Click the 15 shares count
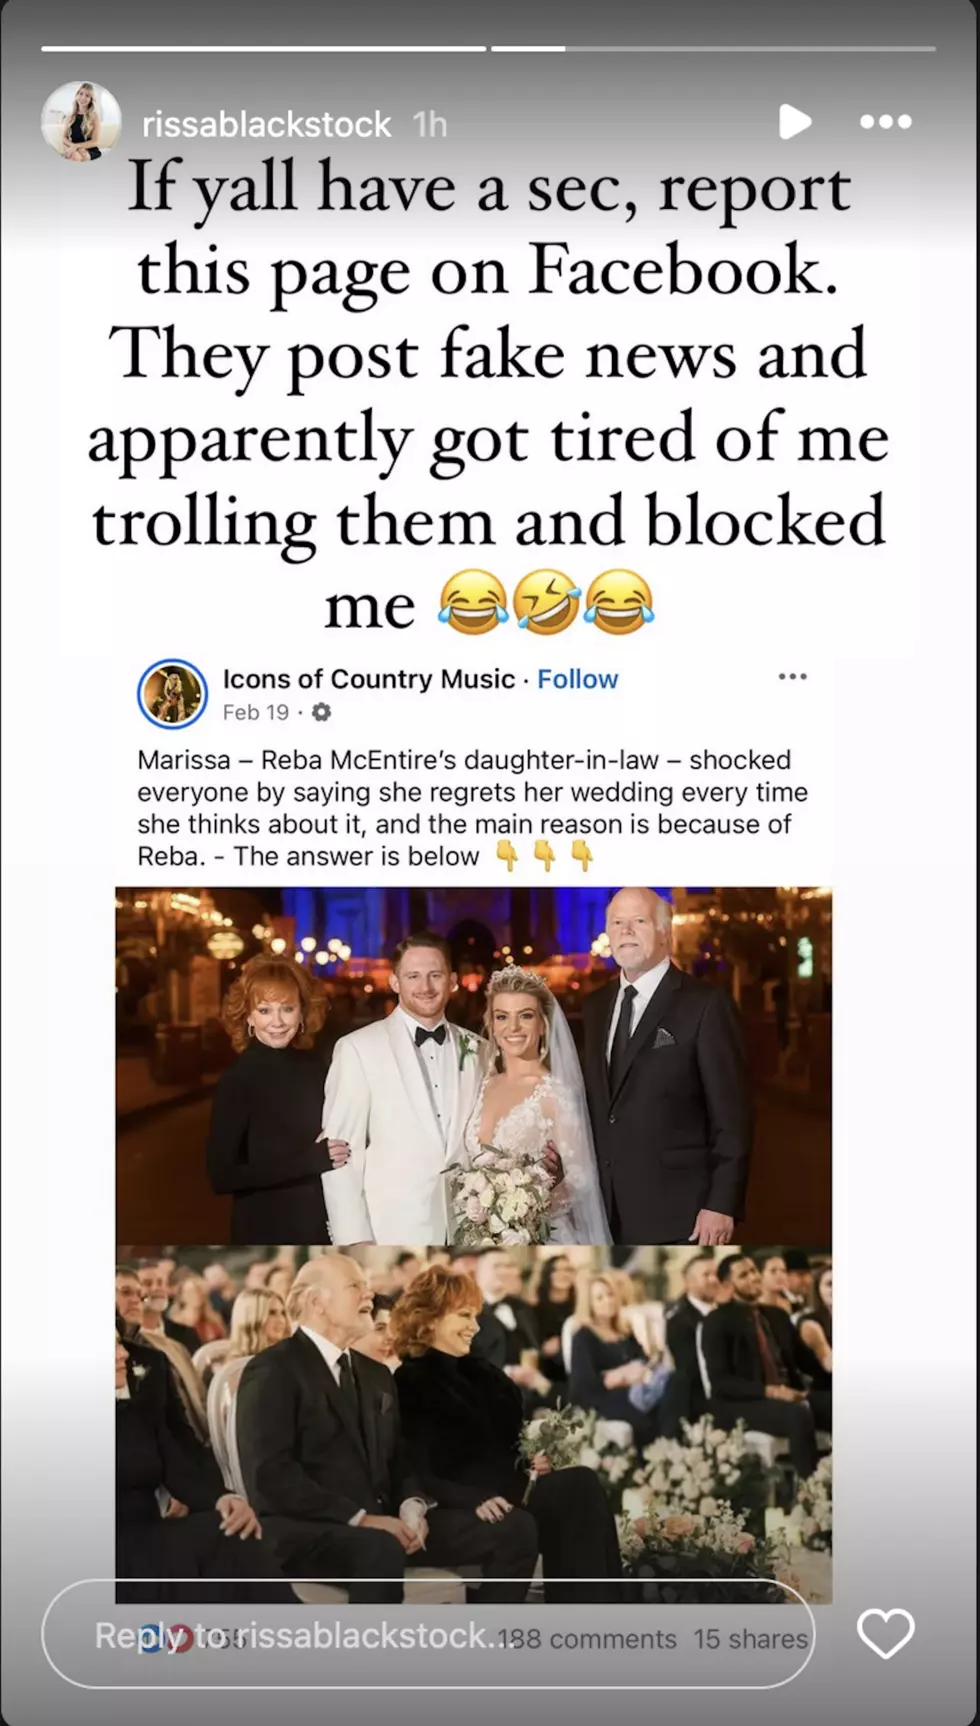 (x=750, y=1639)
